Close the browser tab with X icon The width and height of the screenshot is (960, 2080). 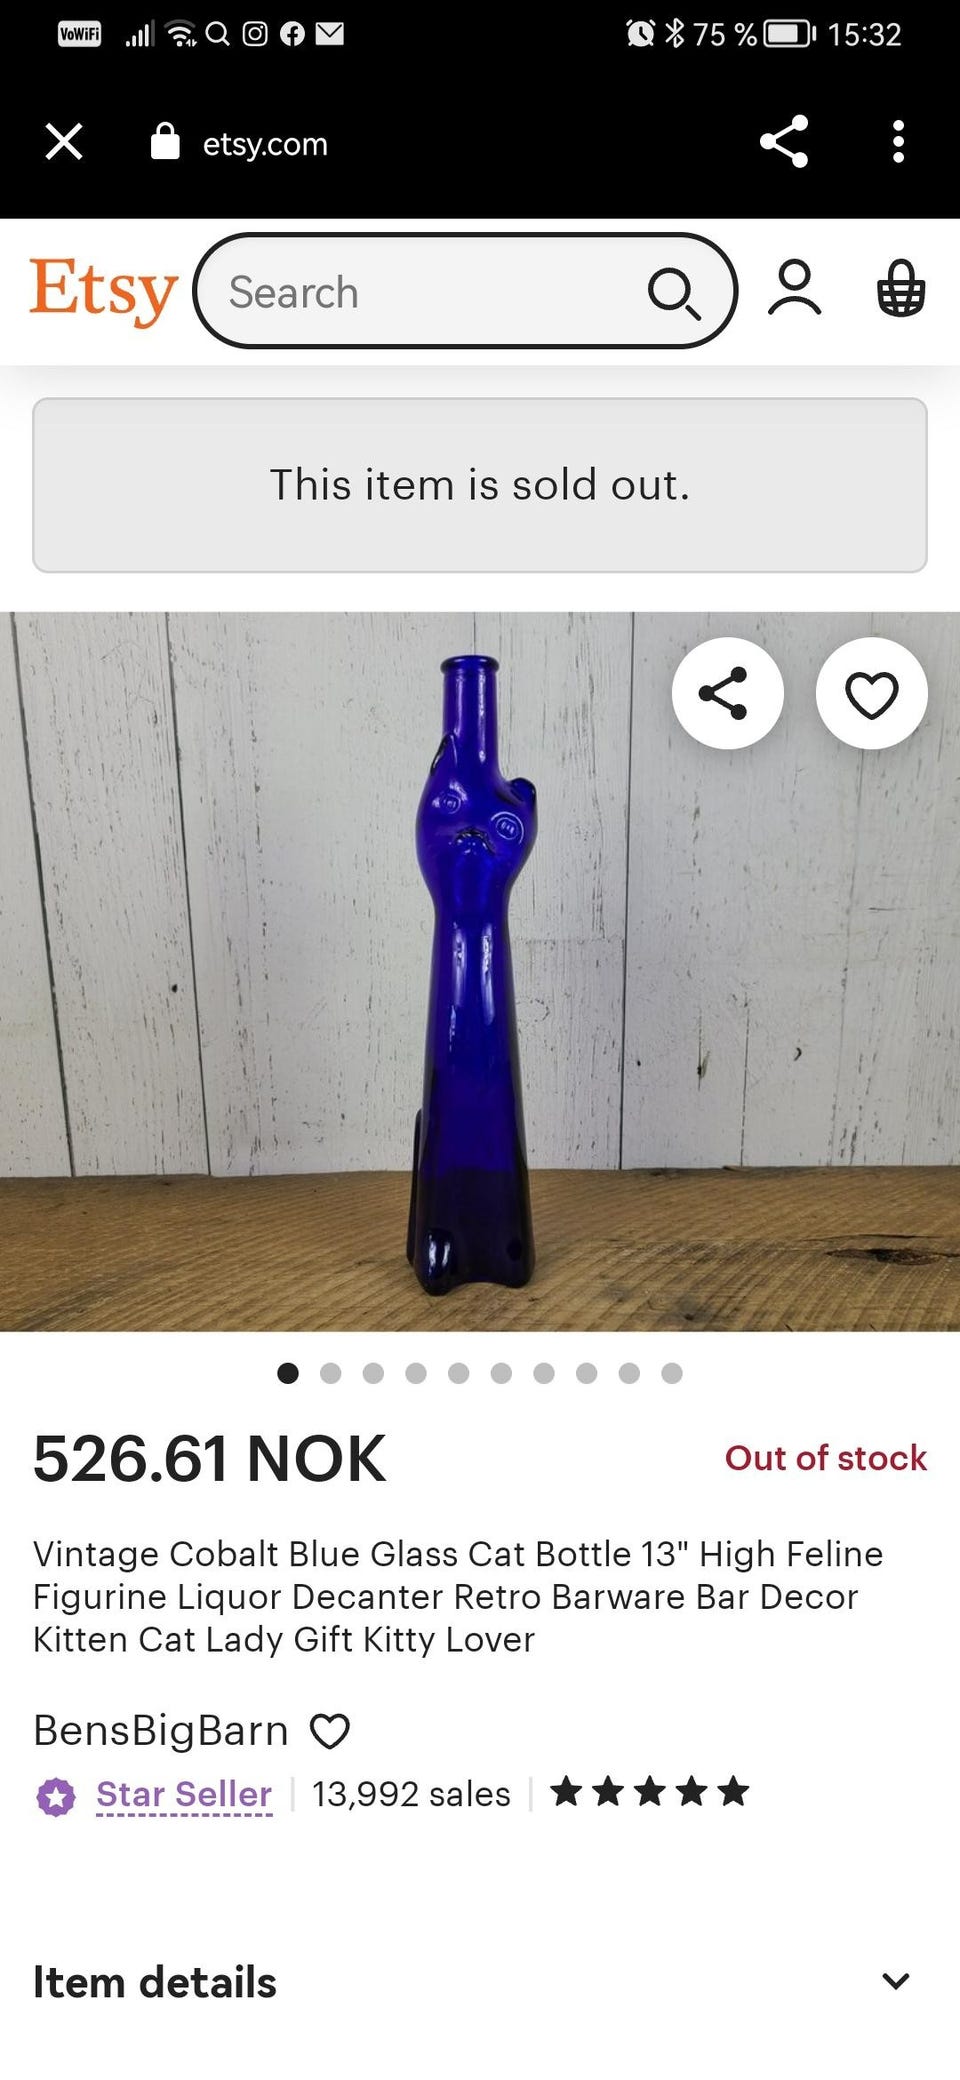(64, 142)
